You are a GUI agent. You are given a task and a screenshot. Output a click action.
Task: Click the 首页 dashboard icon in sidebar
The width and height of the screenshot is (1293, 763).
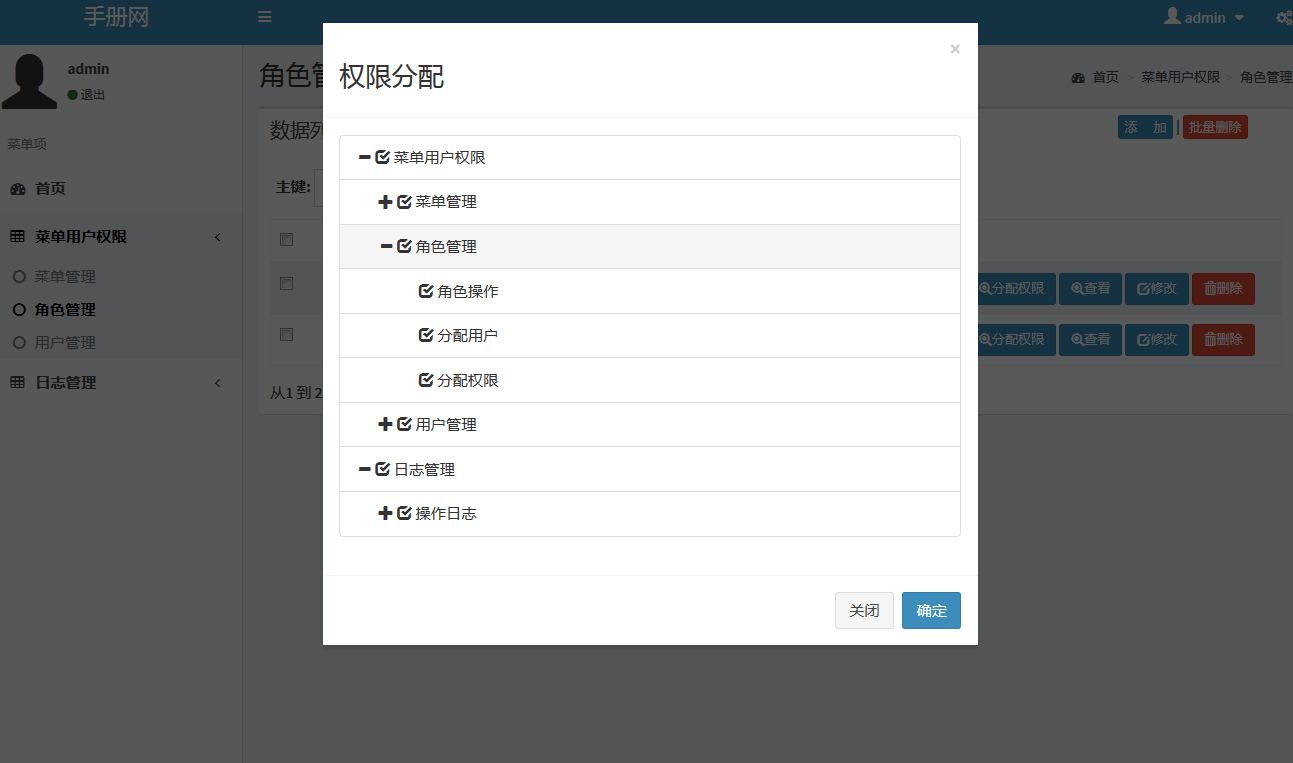tap(17, 189)
